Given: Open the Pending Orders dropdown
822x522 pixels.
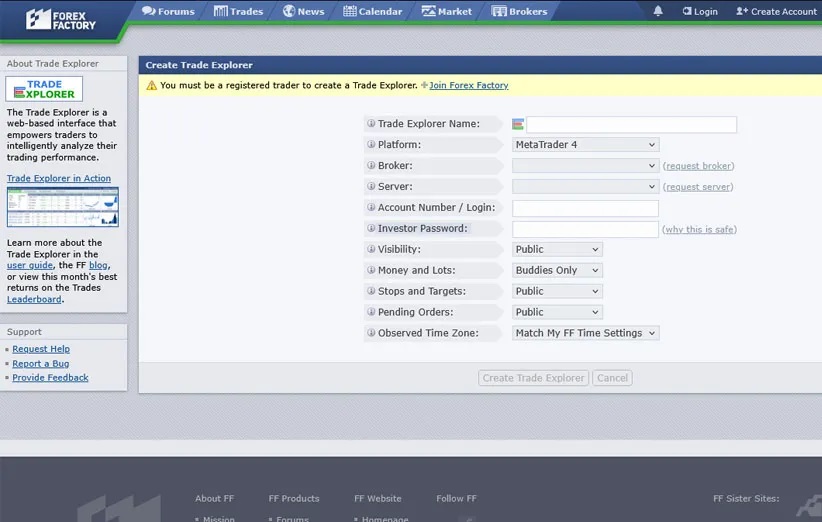Looking at the screenshot, I should [x=557, y=312].
